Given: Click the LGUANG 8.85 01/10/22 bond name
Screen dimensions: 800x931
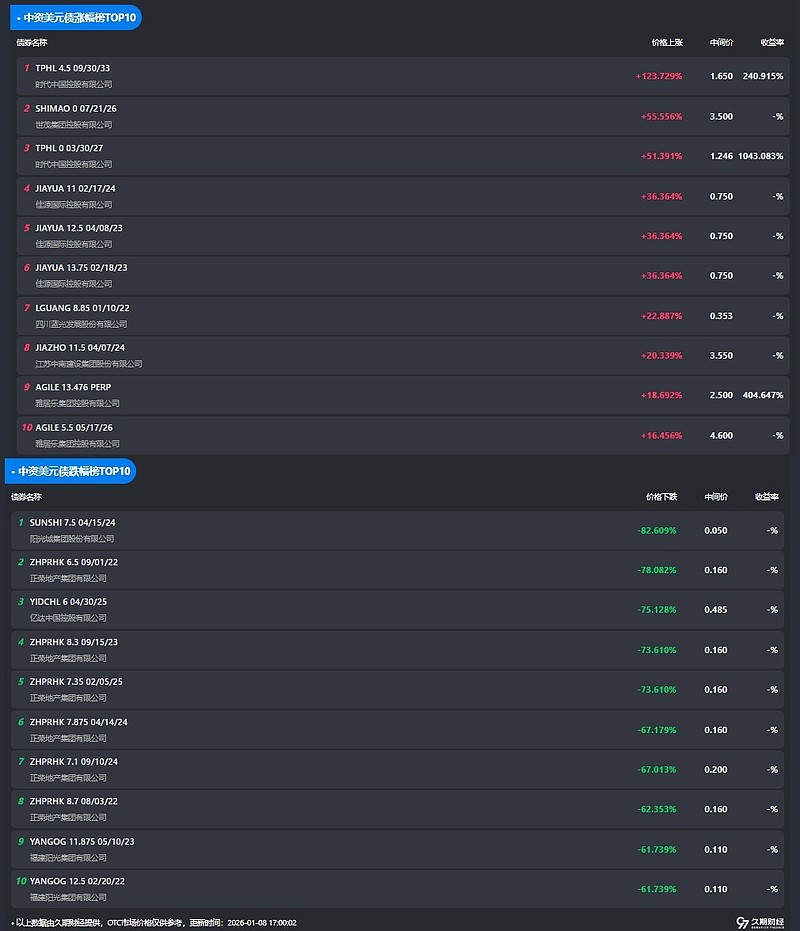Looking at the screenshot, I should point(82,308).
